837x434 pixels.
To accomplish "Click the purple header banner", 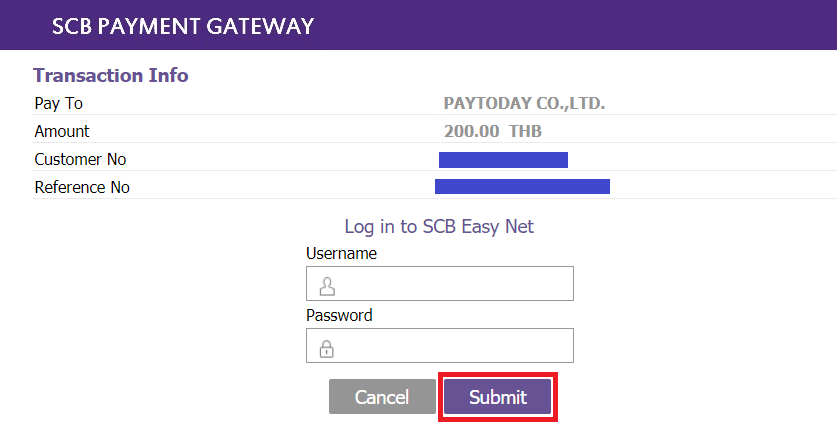I will coord(418,25).
